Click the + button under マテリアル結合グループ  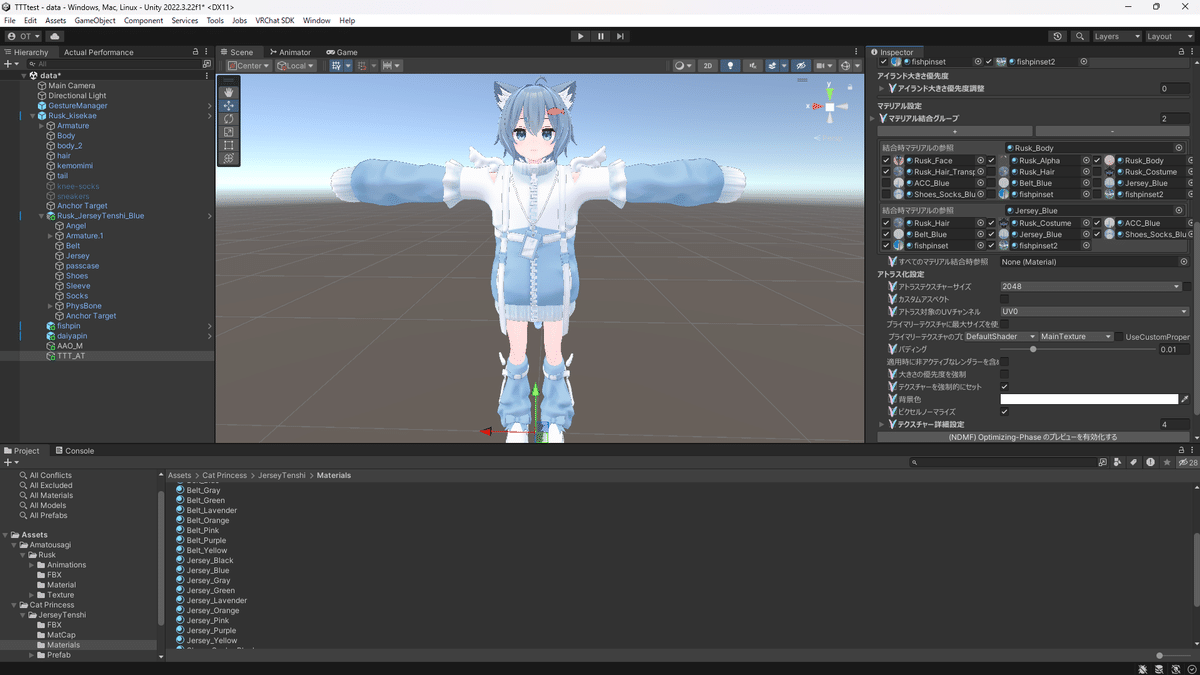(x=955, y=130)
